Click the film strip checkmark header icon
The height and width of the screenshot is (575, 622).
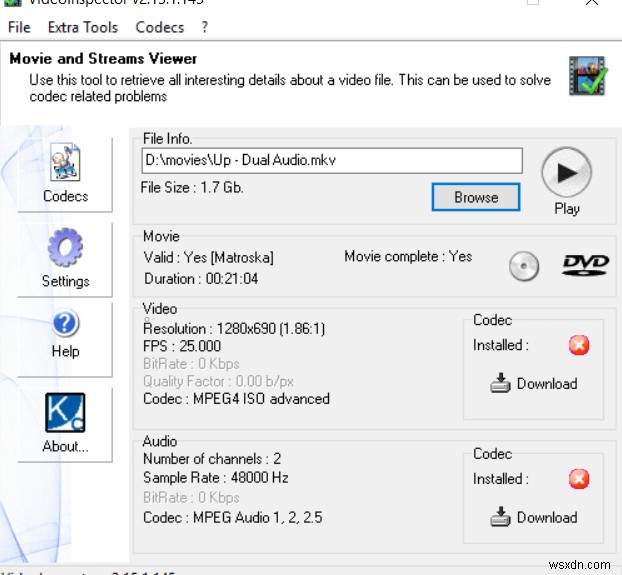[x=587, y=76]
